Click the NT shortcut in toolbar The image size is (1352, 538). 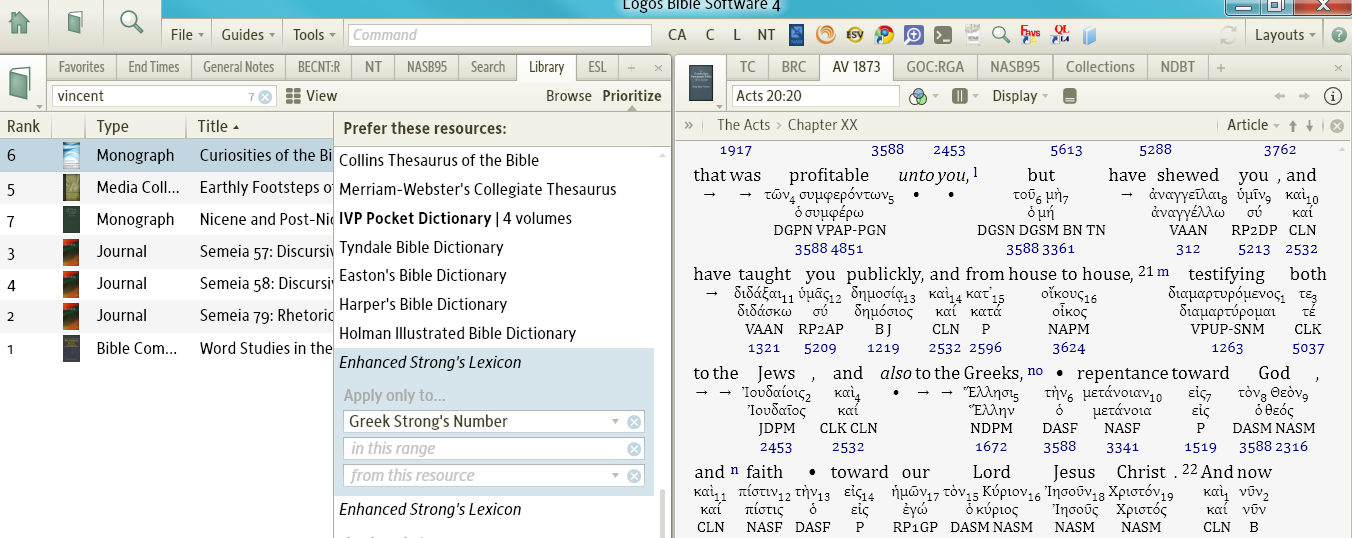(x=766, y=35)
